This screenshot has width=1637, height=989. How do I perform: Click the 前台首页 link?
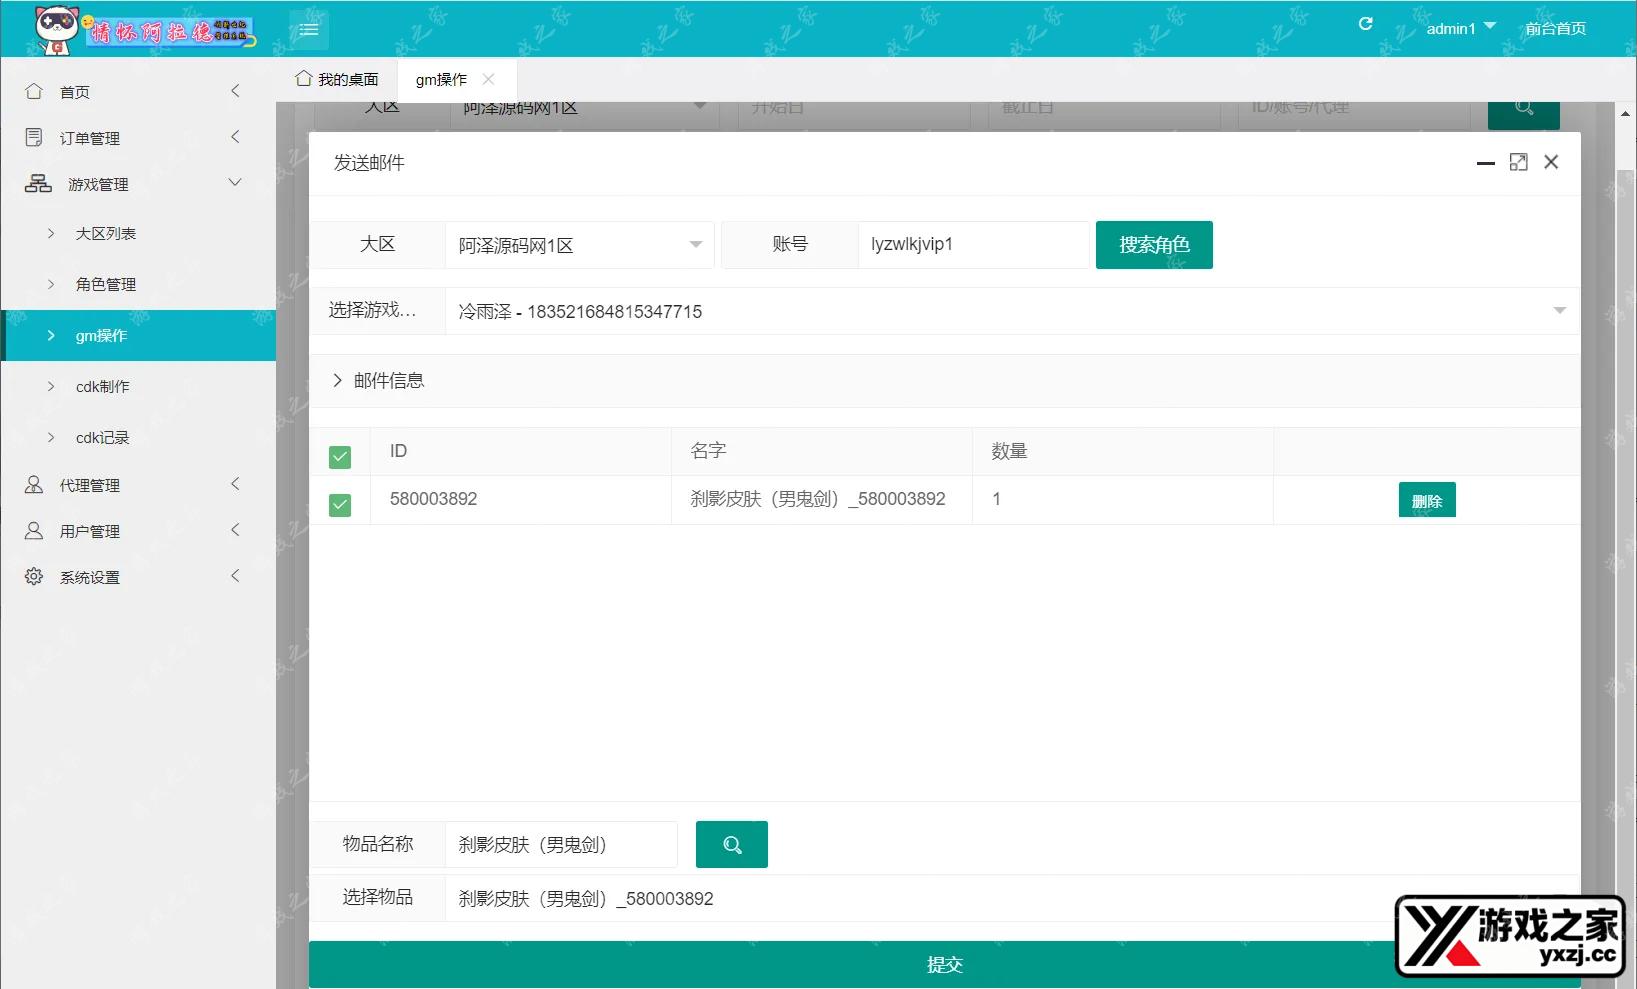(1555, 28)
